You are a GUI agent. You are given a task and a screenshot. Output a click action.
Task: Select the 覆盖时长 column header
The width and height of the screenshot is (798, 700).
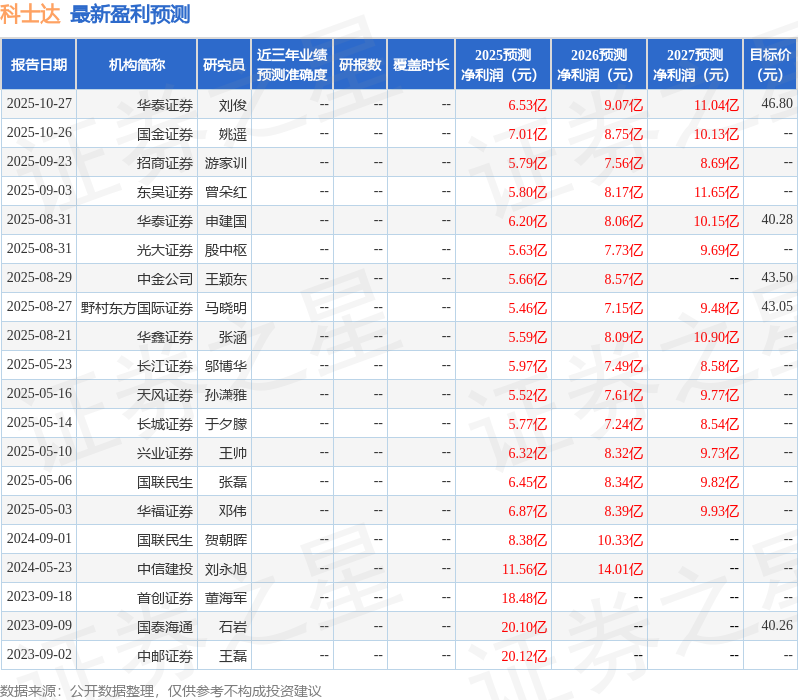click(x=421, y=65)
